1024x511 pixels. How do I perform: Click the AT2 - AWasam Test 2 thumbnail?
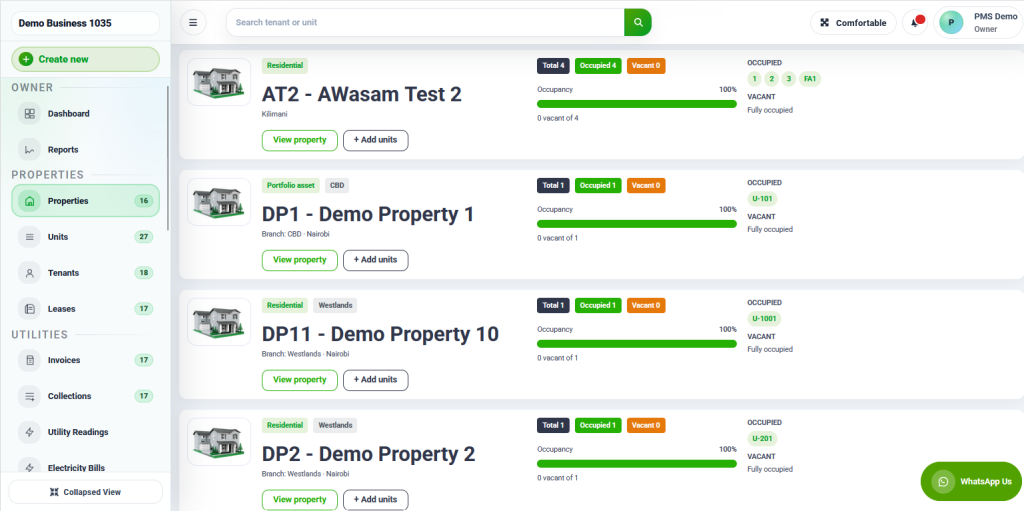[x=219, y=82]
